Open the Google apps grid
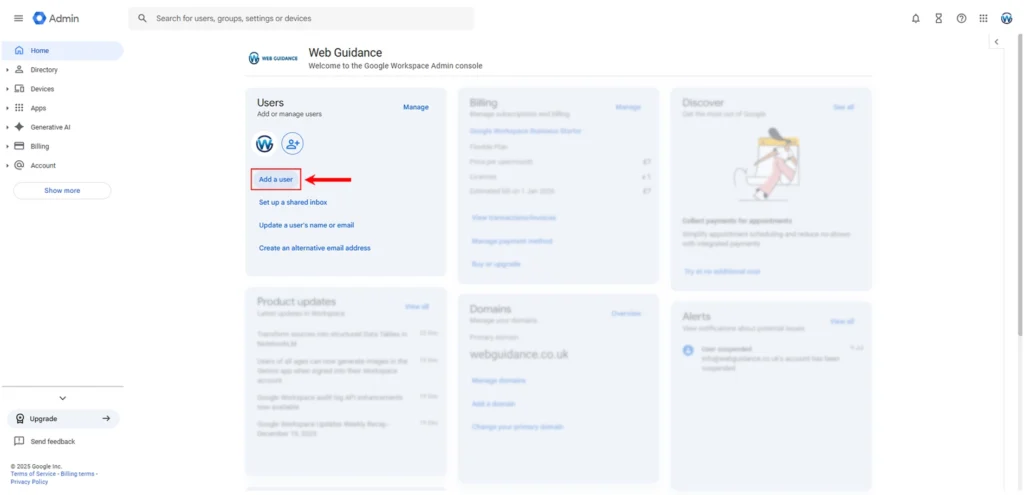This screenshot has width=1024, height=495. 984,18
